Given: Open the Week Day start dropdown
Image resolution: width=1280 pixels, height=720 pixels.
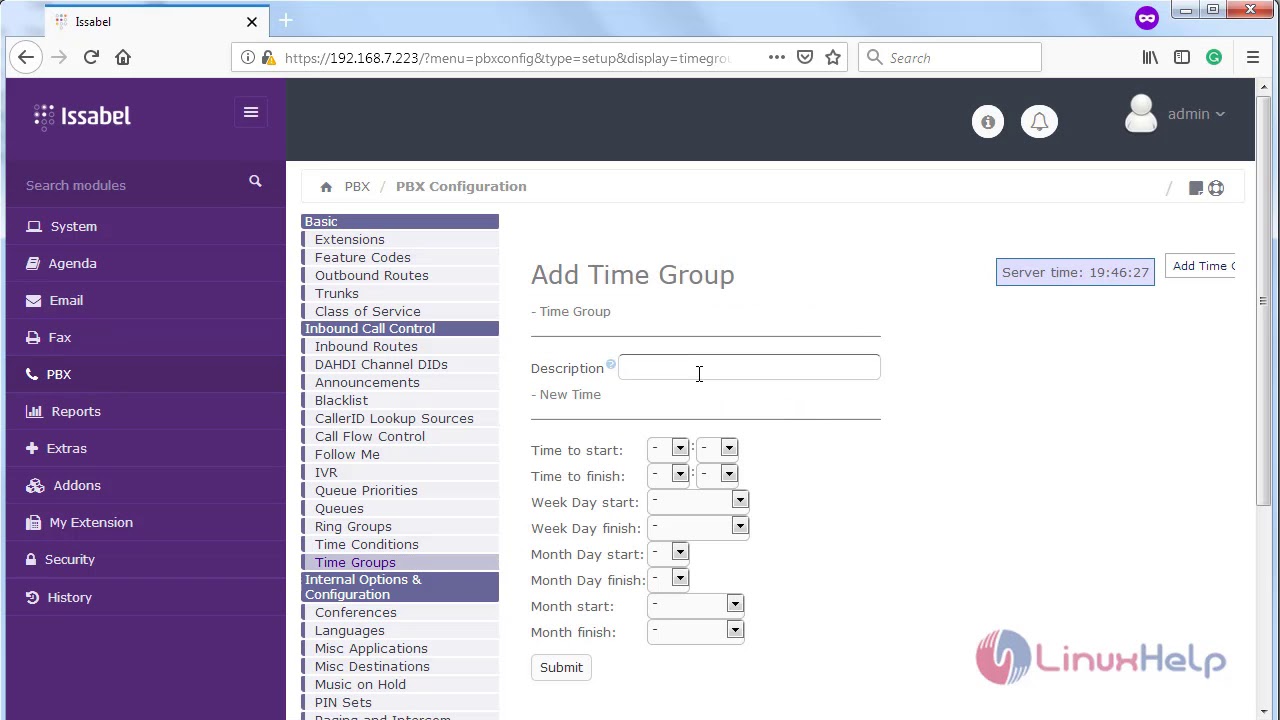Looking at the screenshot, I should [x=698, y=500].
